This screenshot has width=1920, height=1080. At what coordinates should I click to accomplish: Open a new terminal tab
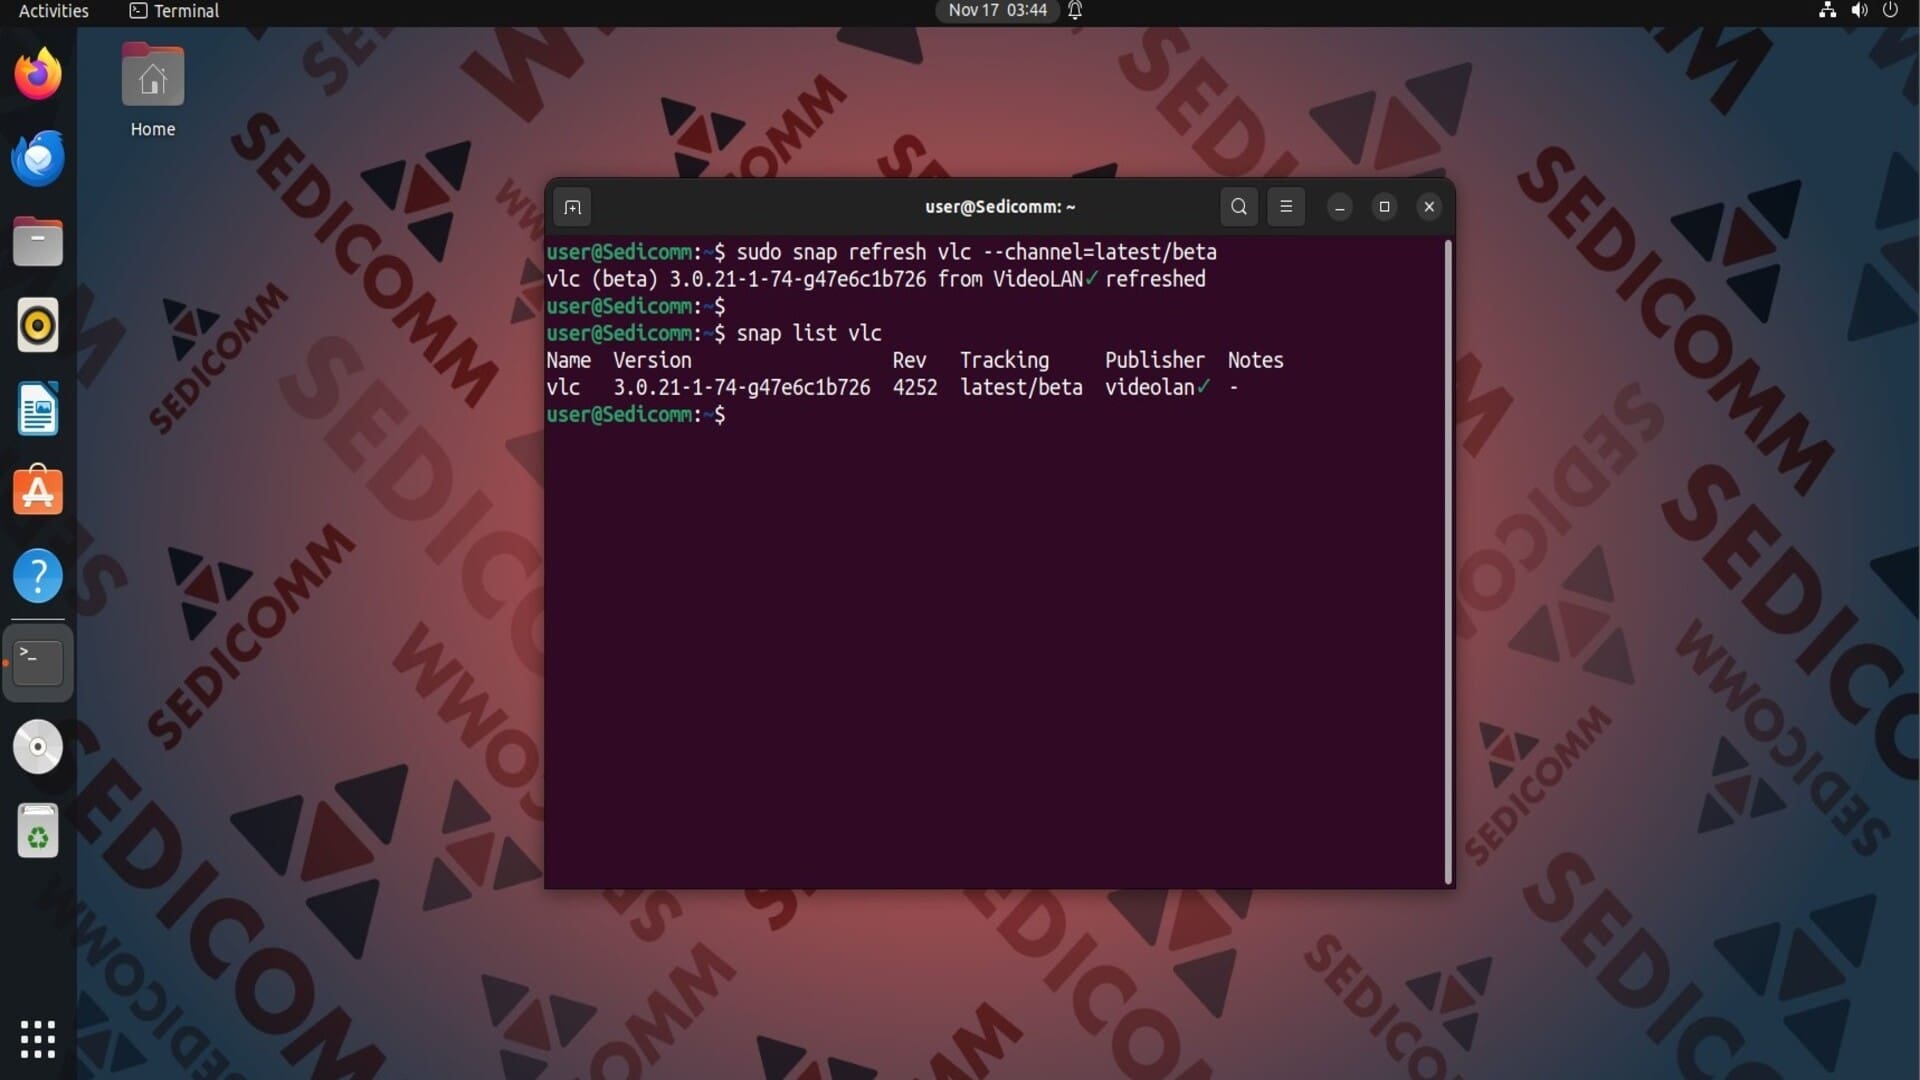click(x=572, y=207)
